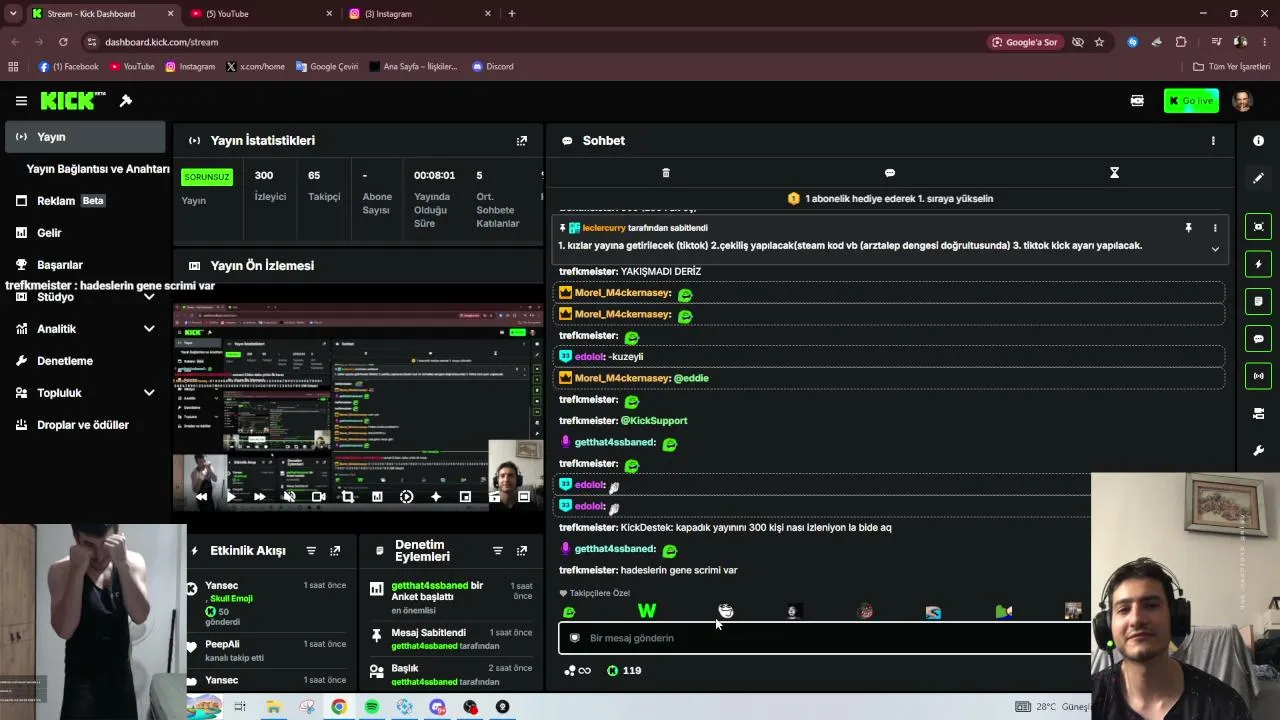The height and width of the screenshot is (720, 1280).
Task: Bookmark this page with the star icon
Action: (1099, 42)
